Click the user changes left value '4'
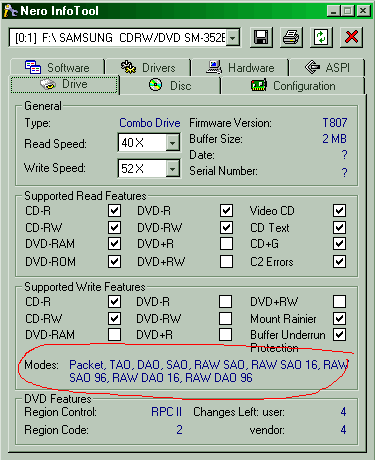This screenshot has width=375, height=460. point(343,412)
